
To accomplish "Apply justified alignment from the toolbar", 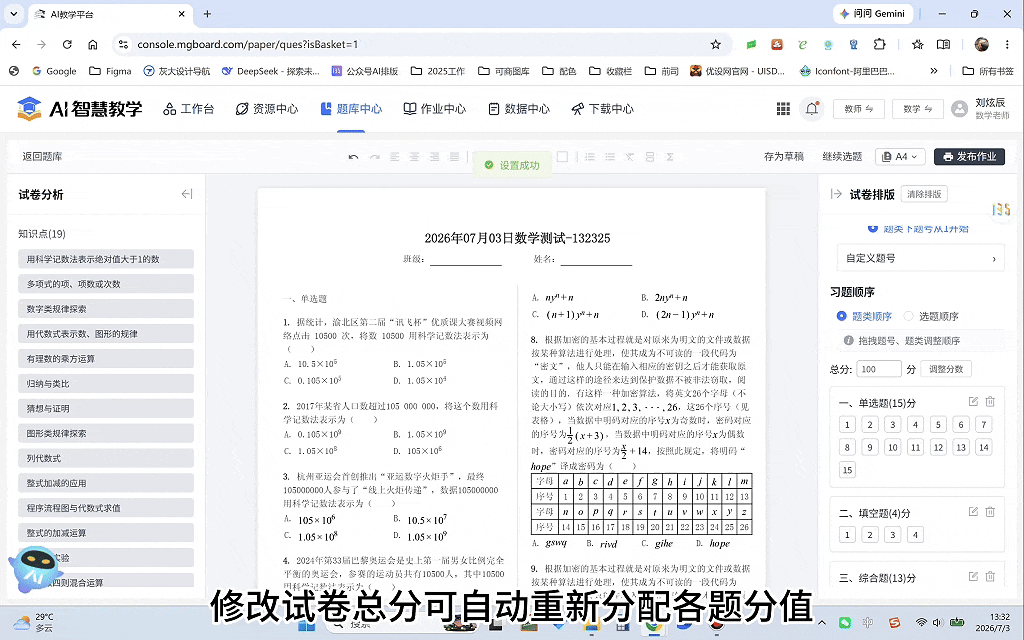I will [455, 157].
